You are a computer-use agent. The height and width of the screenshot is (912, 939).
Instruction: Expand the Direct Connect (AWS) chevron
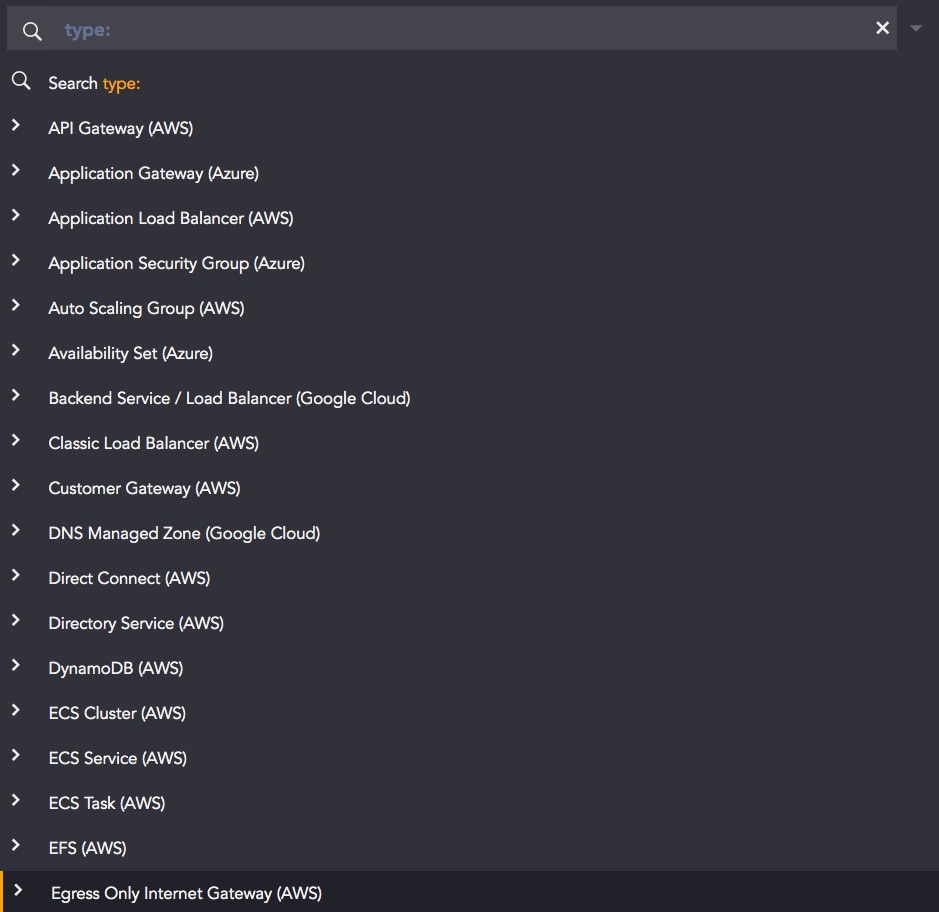tap(16, 575)
